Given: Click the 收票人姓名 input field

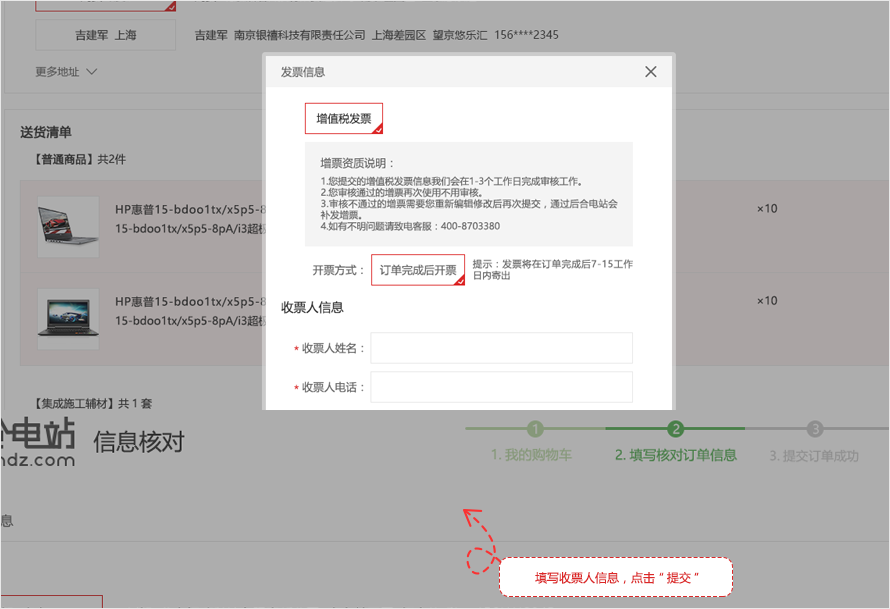Looking at the screenshot, I should tap(501, 348).
